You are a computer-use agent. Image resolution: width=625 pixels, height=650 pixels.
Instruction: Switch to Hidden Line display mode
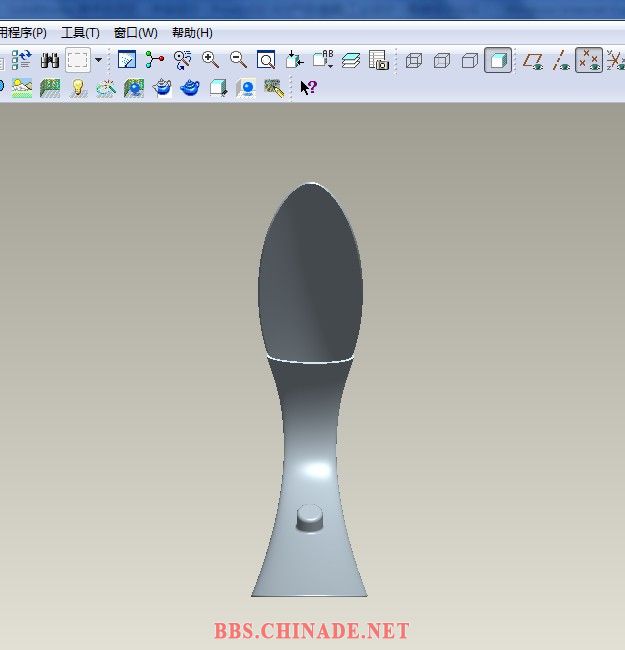pos(442,60)
